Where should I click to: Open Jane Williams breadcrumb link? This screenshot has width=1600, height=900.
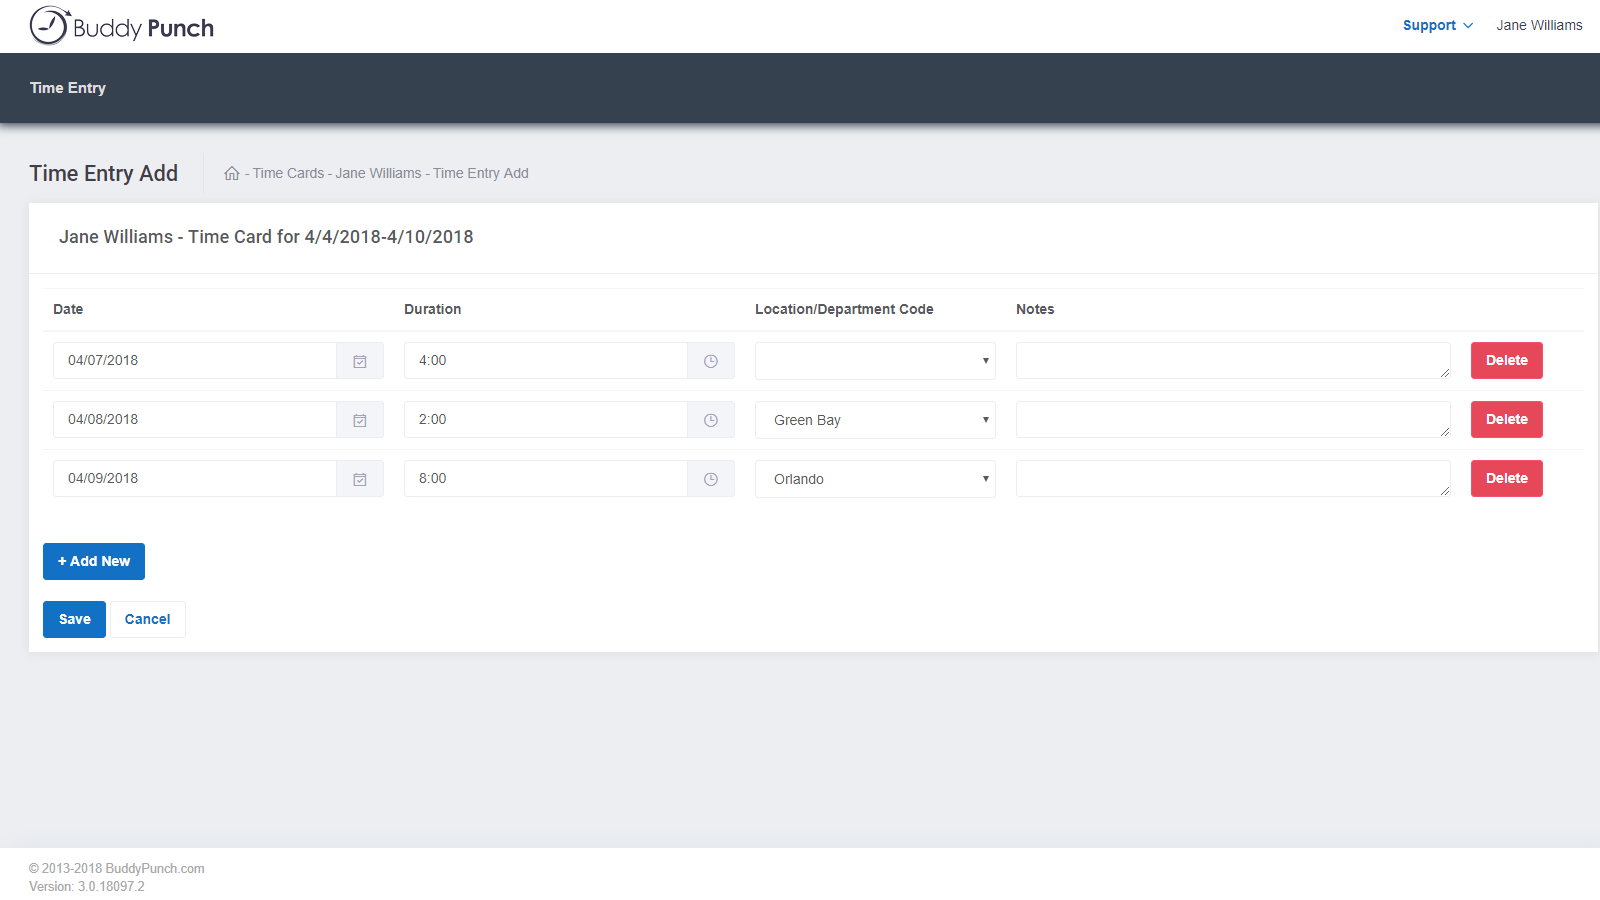click(378, 173)
